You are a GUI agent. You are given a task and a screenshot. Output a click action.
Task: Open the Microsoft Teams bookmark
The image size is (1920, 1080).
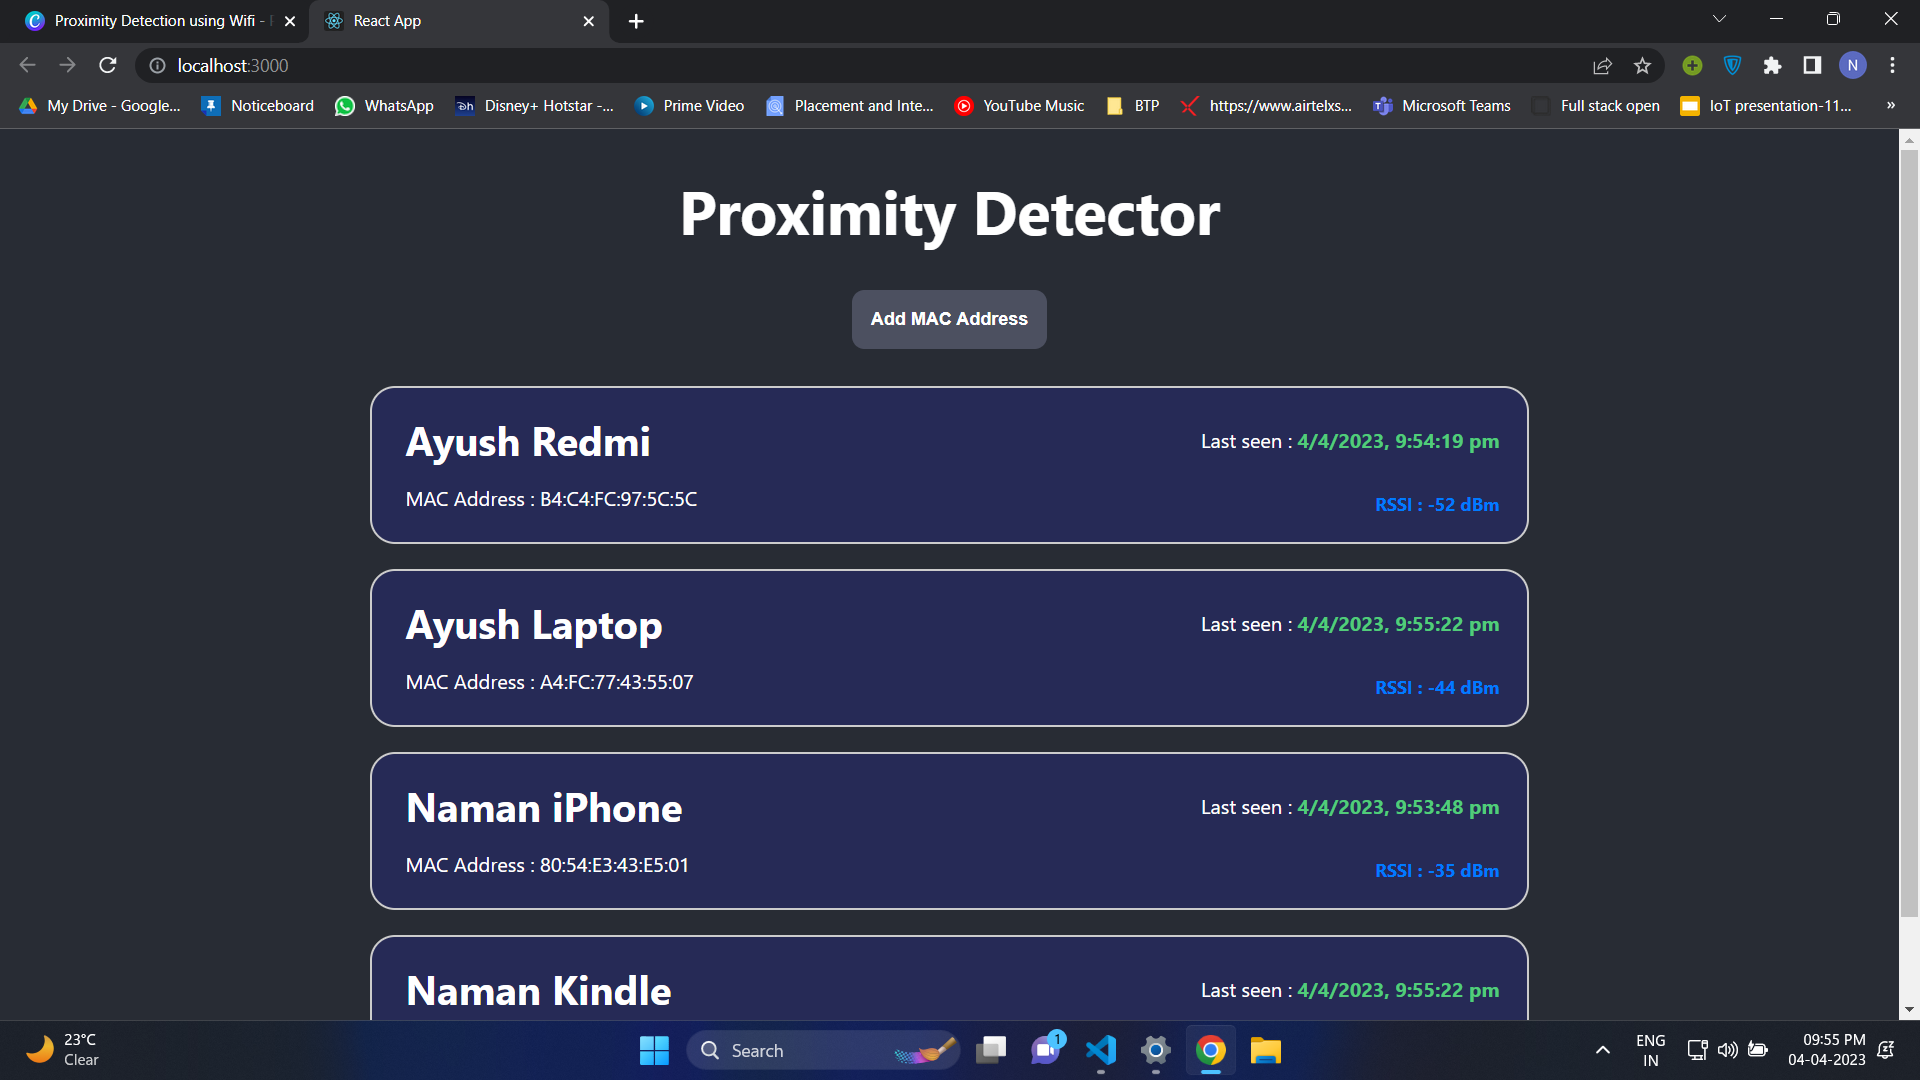(x=1441, y=105)
